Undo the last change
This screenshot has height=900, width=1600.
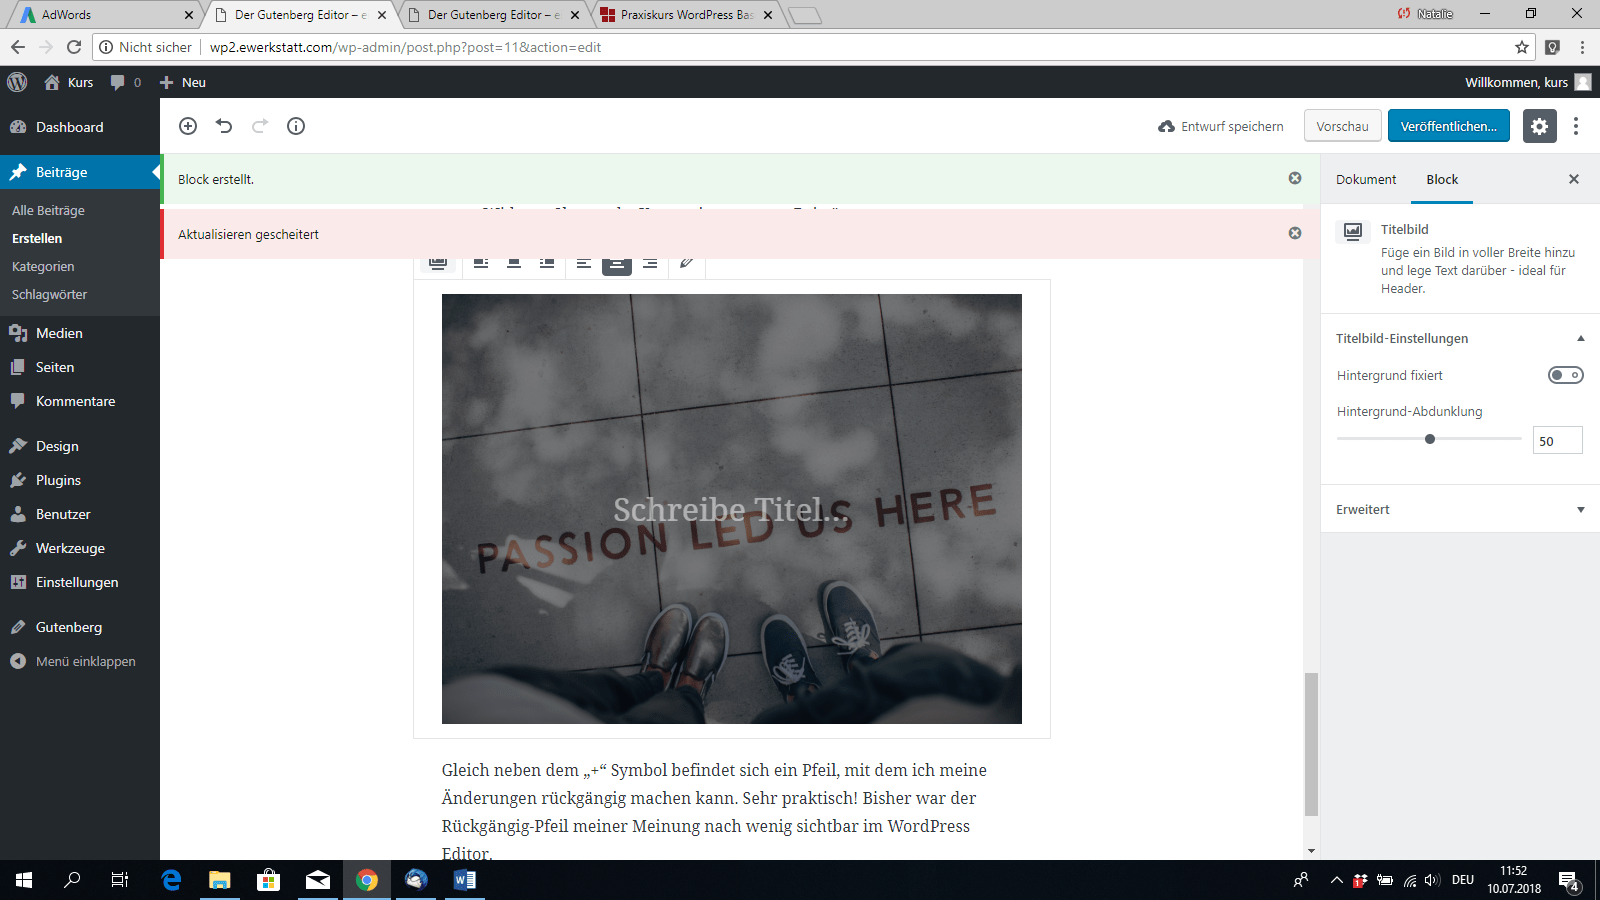(x=224, y=126)
